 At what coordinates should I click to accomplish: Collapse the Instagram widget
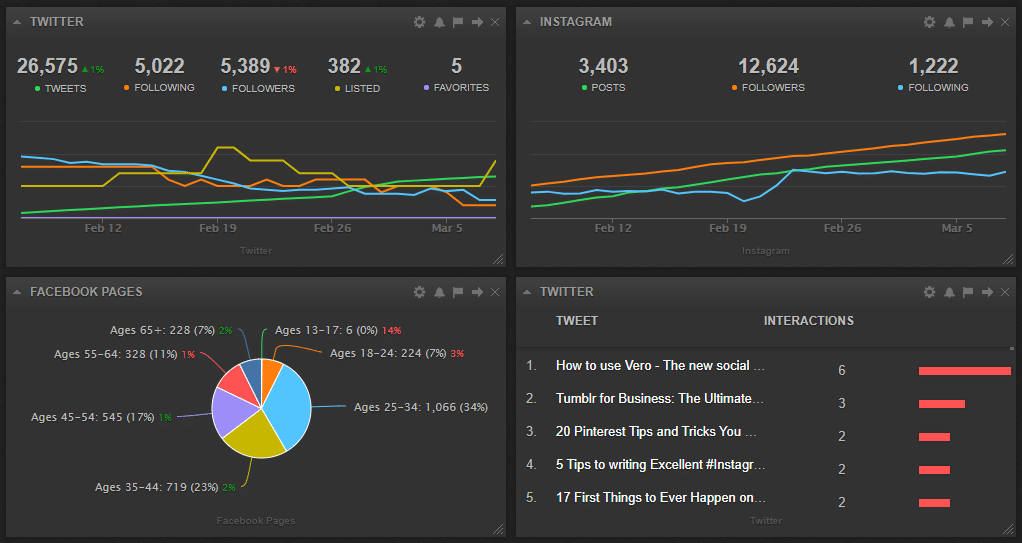[x=527, y=22]
